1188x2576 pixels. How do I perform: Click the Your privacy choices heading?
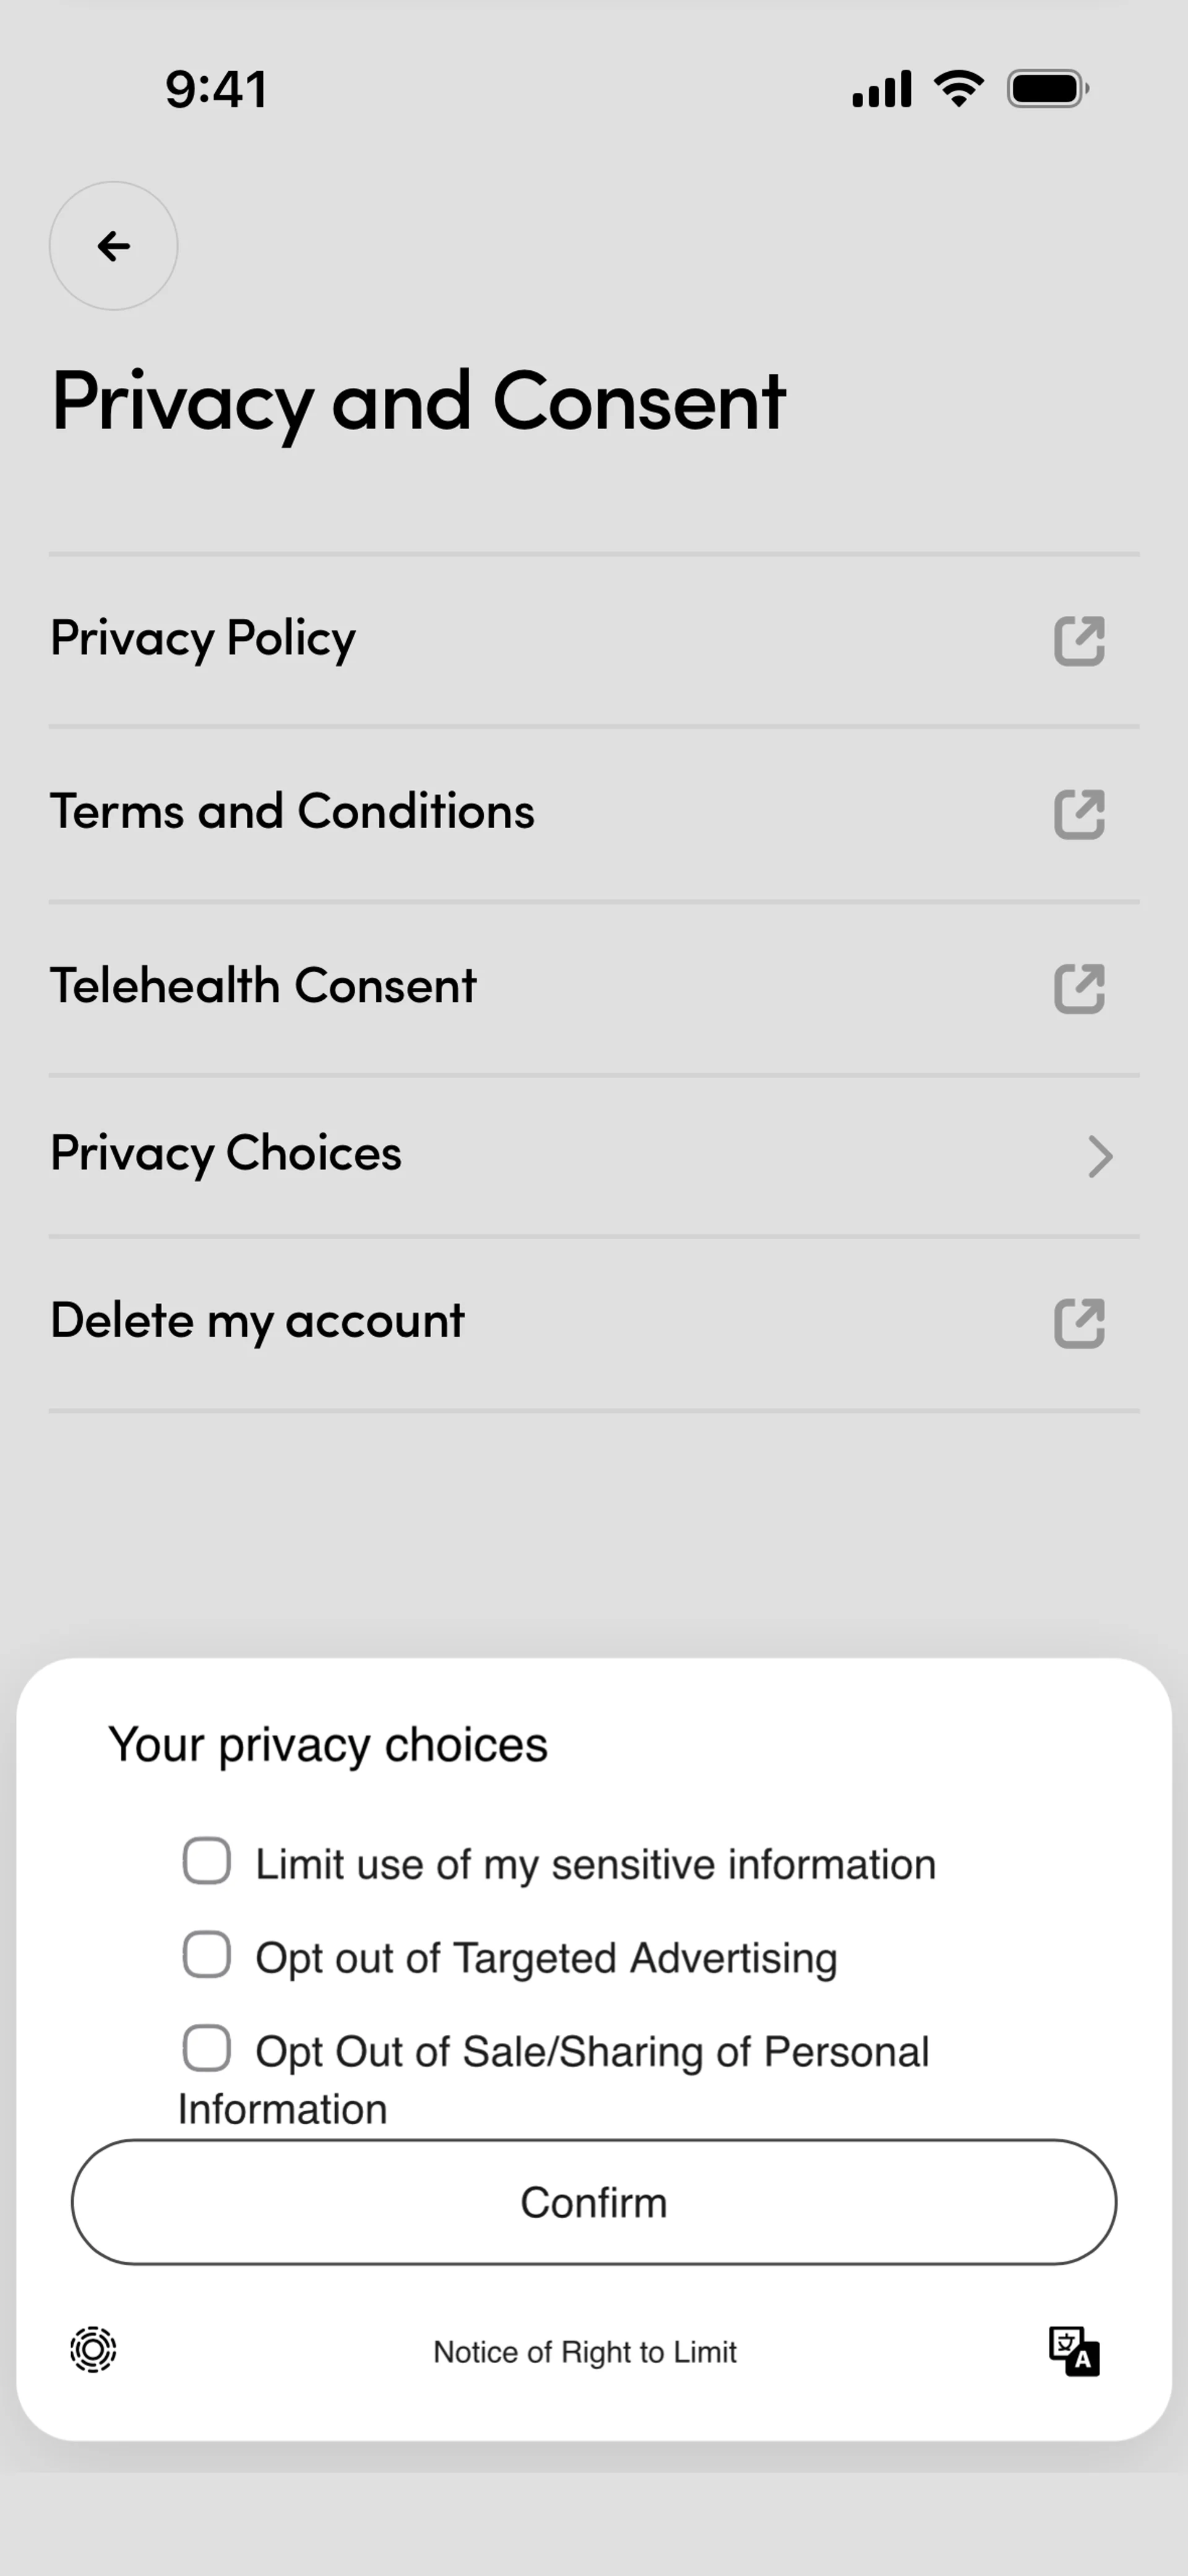coord(328,1745)
